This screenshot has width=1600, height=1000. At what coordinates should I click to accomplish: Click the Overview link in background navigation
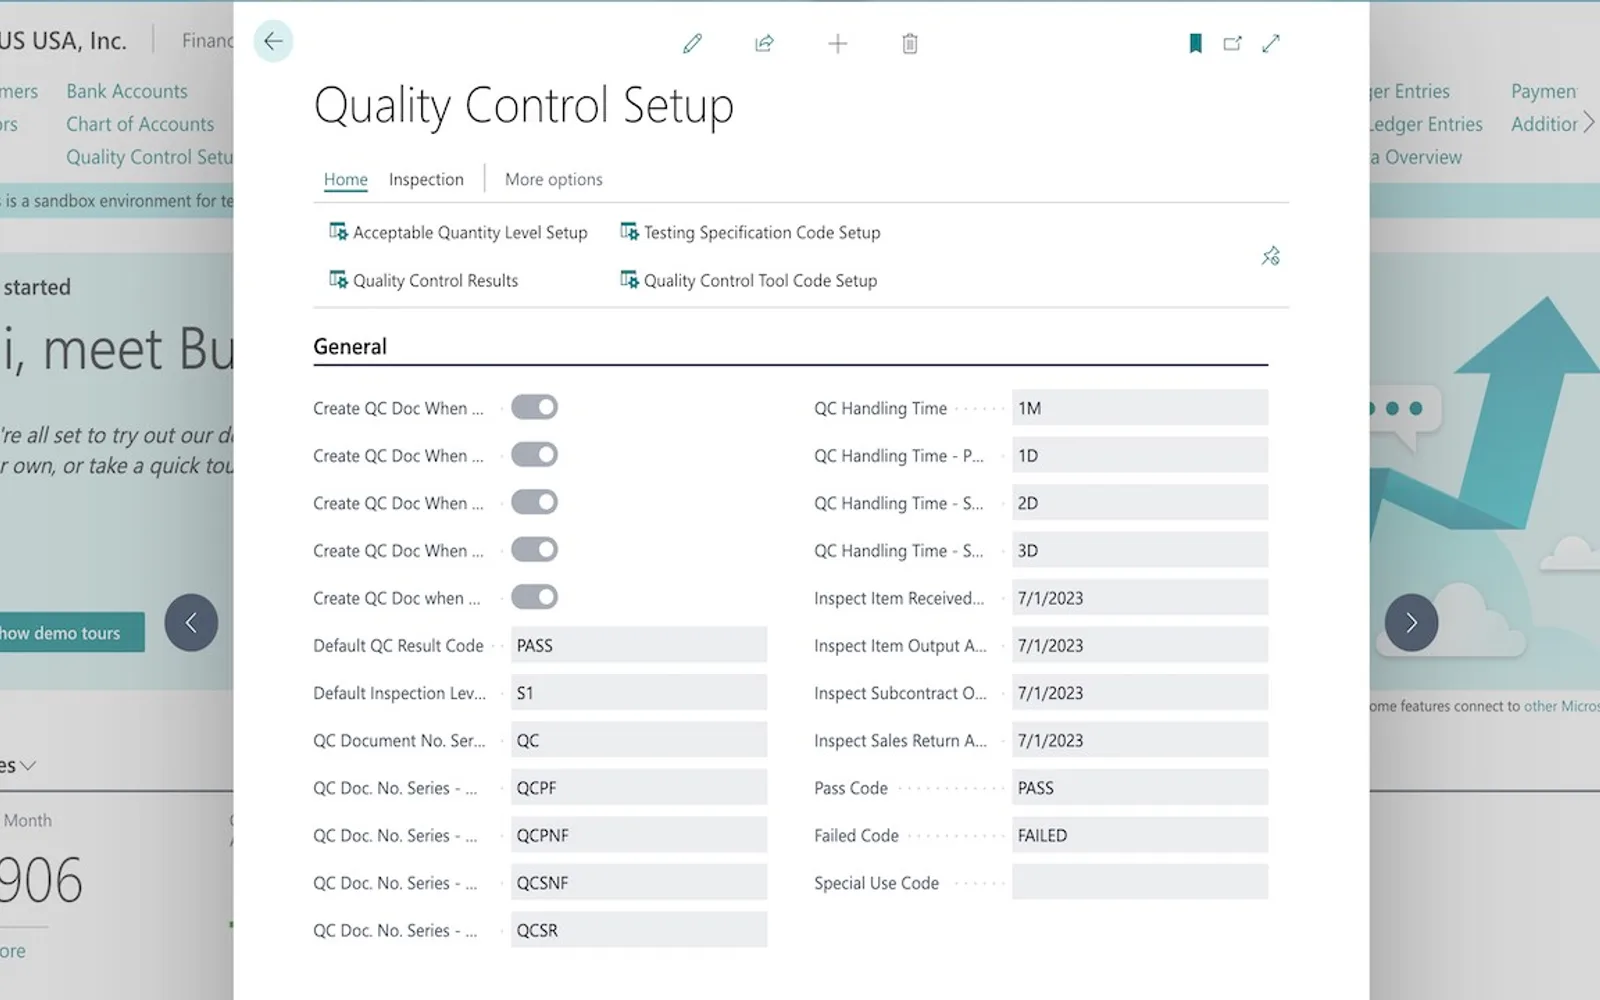click(x=1416, y=157)
